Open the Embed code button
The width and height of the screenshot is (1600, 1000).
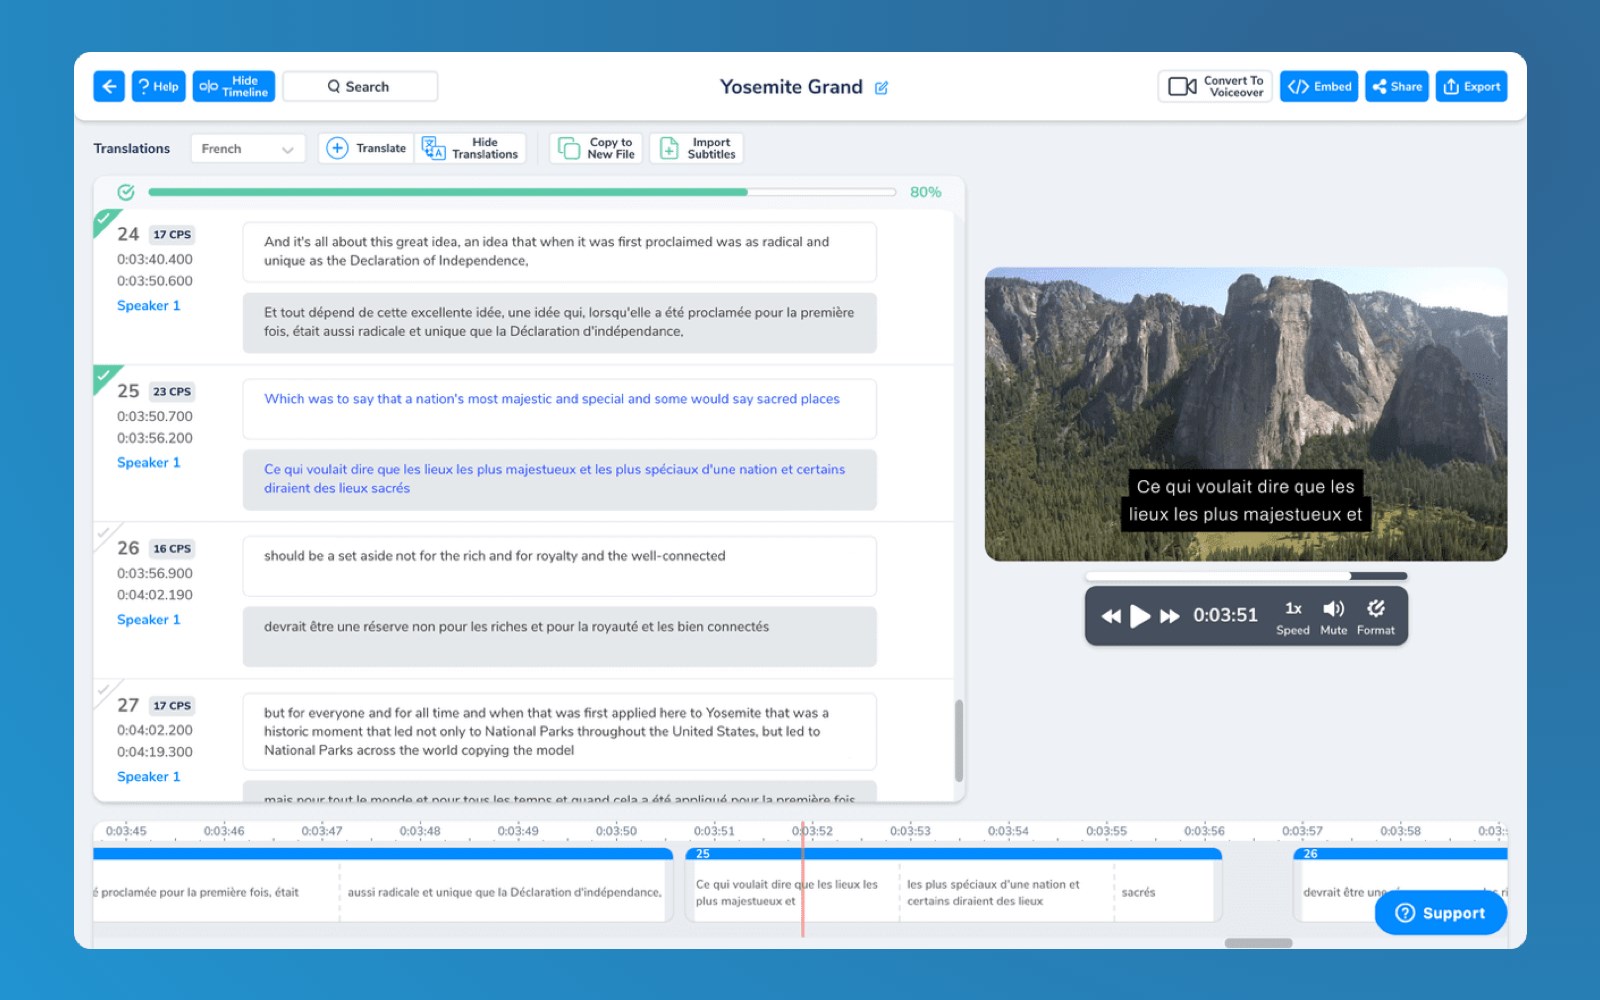point(1319,86)
